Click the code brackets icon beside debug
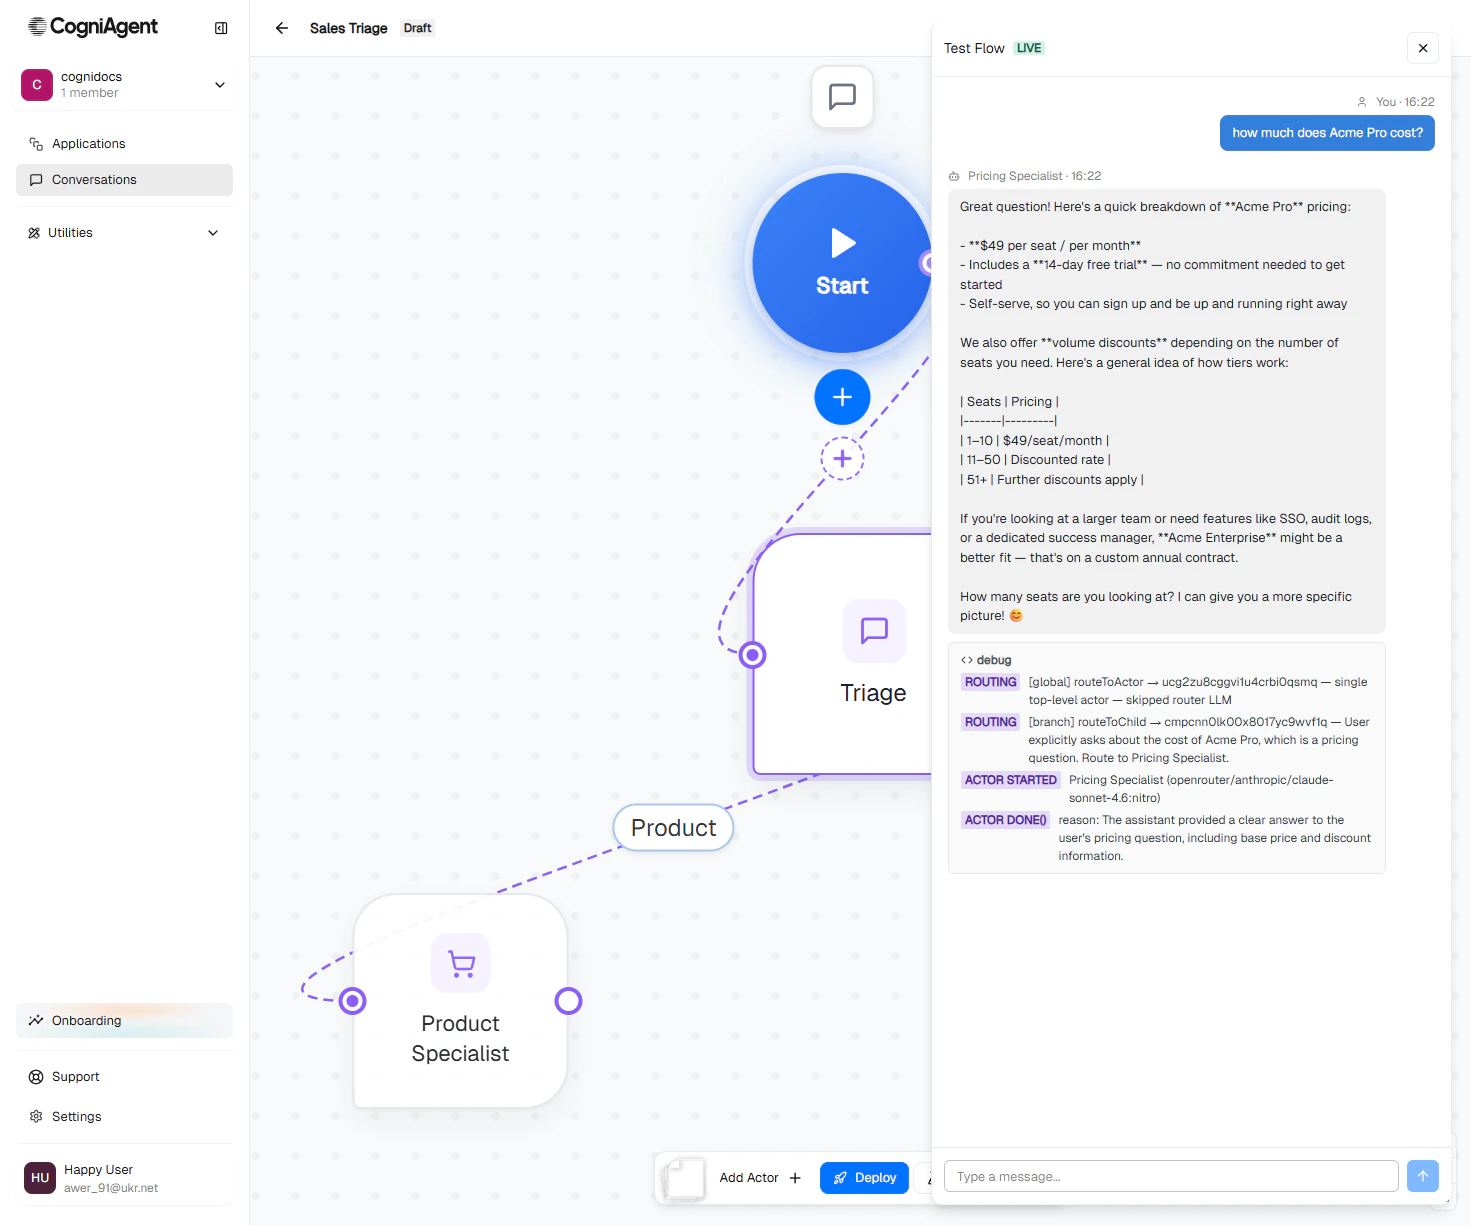This screenshot has width=1471, height=1225. 967,660
